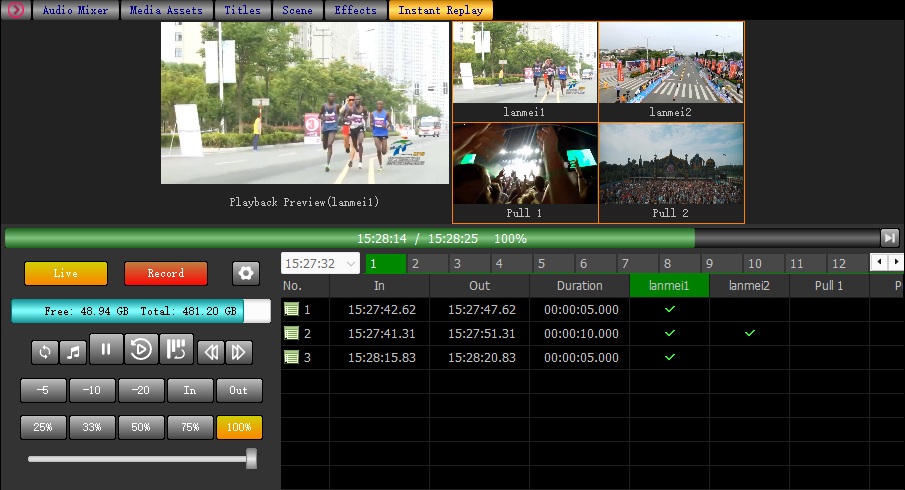This screenshot has height=490, width=905.
Task: Click the playback speed slider handle
Action: coord(251,458)
